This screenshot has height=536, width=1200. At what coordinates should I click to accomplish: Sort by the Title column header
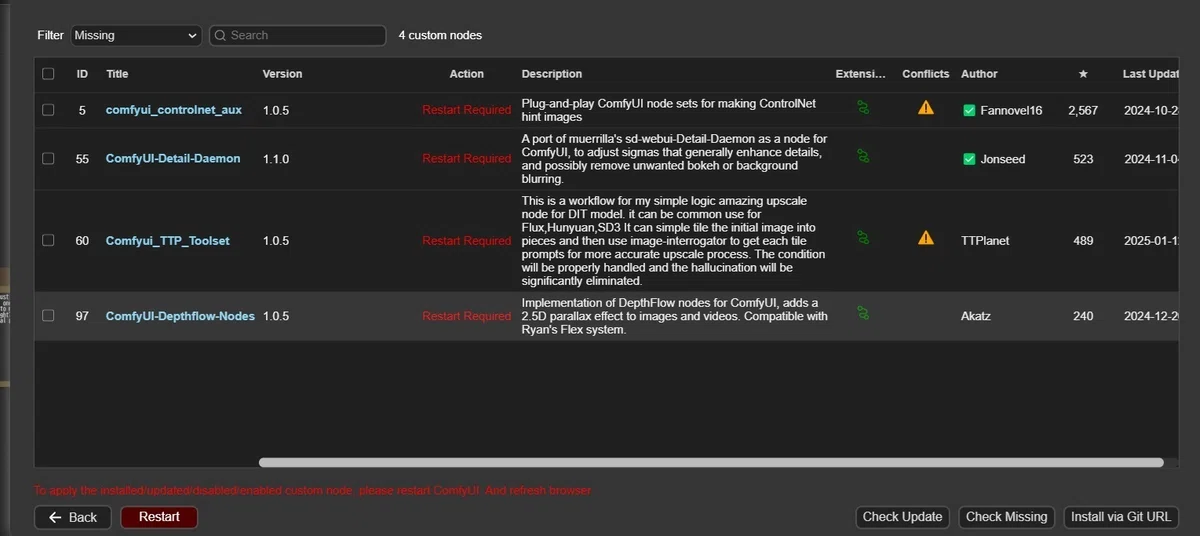[117, 74]
